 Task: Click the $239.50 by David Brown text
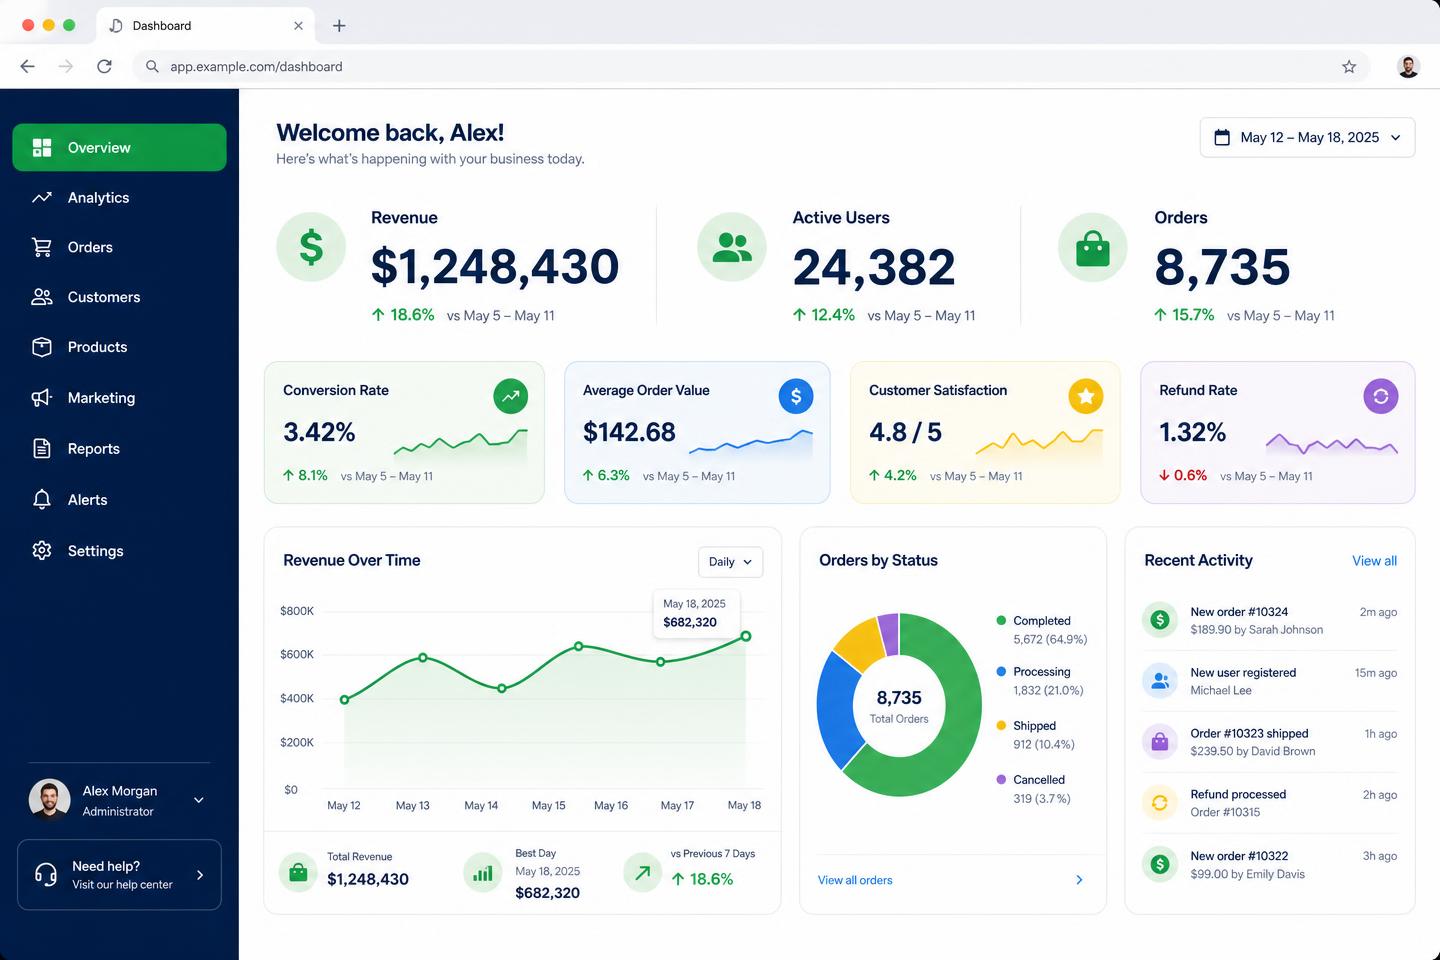click(1252, 752)
